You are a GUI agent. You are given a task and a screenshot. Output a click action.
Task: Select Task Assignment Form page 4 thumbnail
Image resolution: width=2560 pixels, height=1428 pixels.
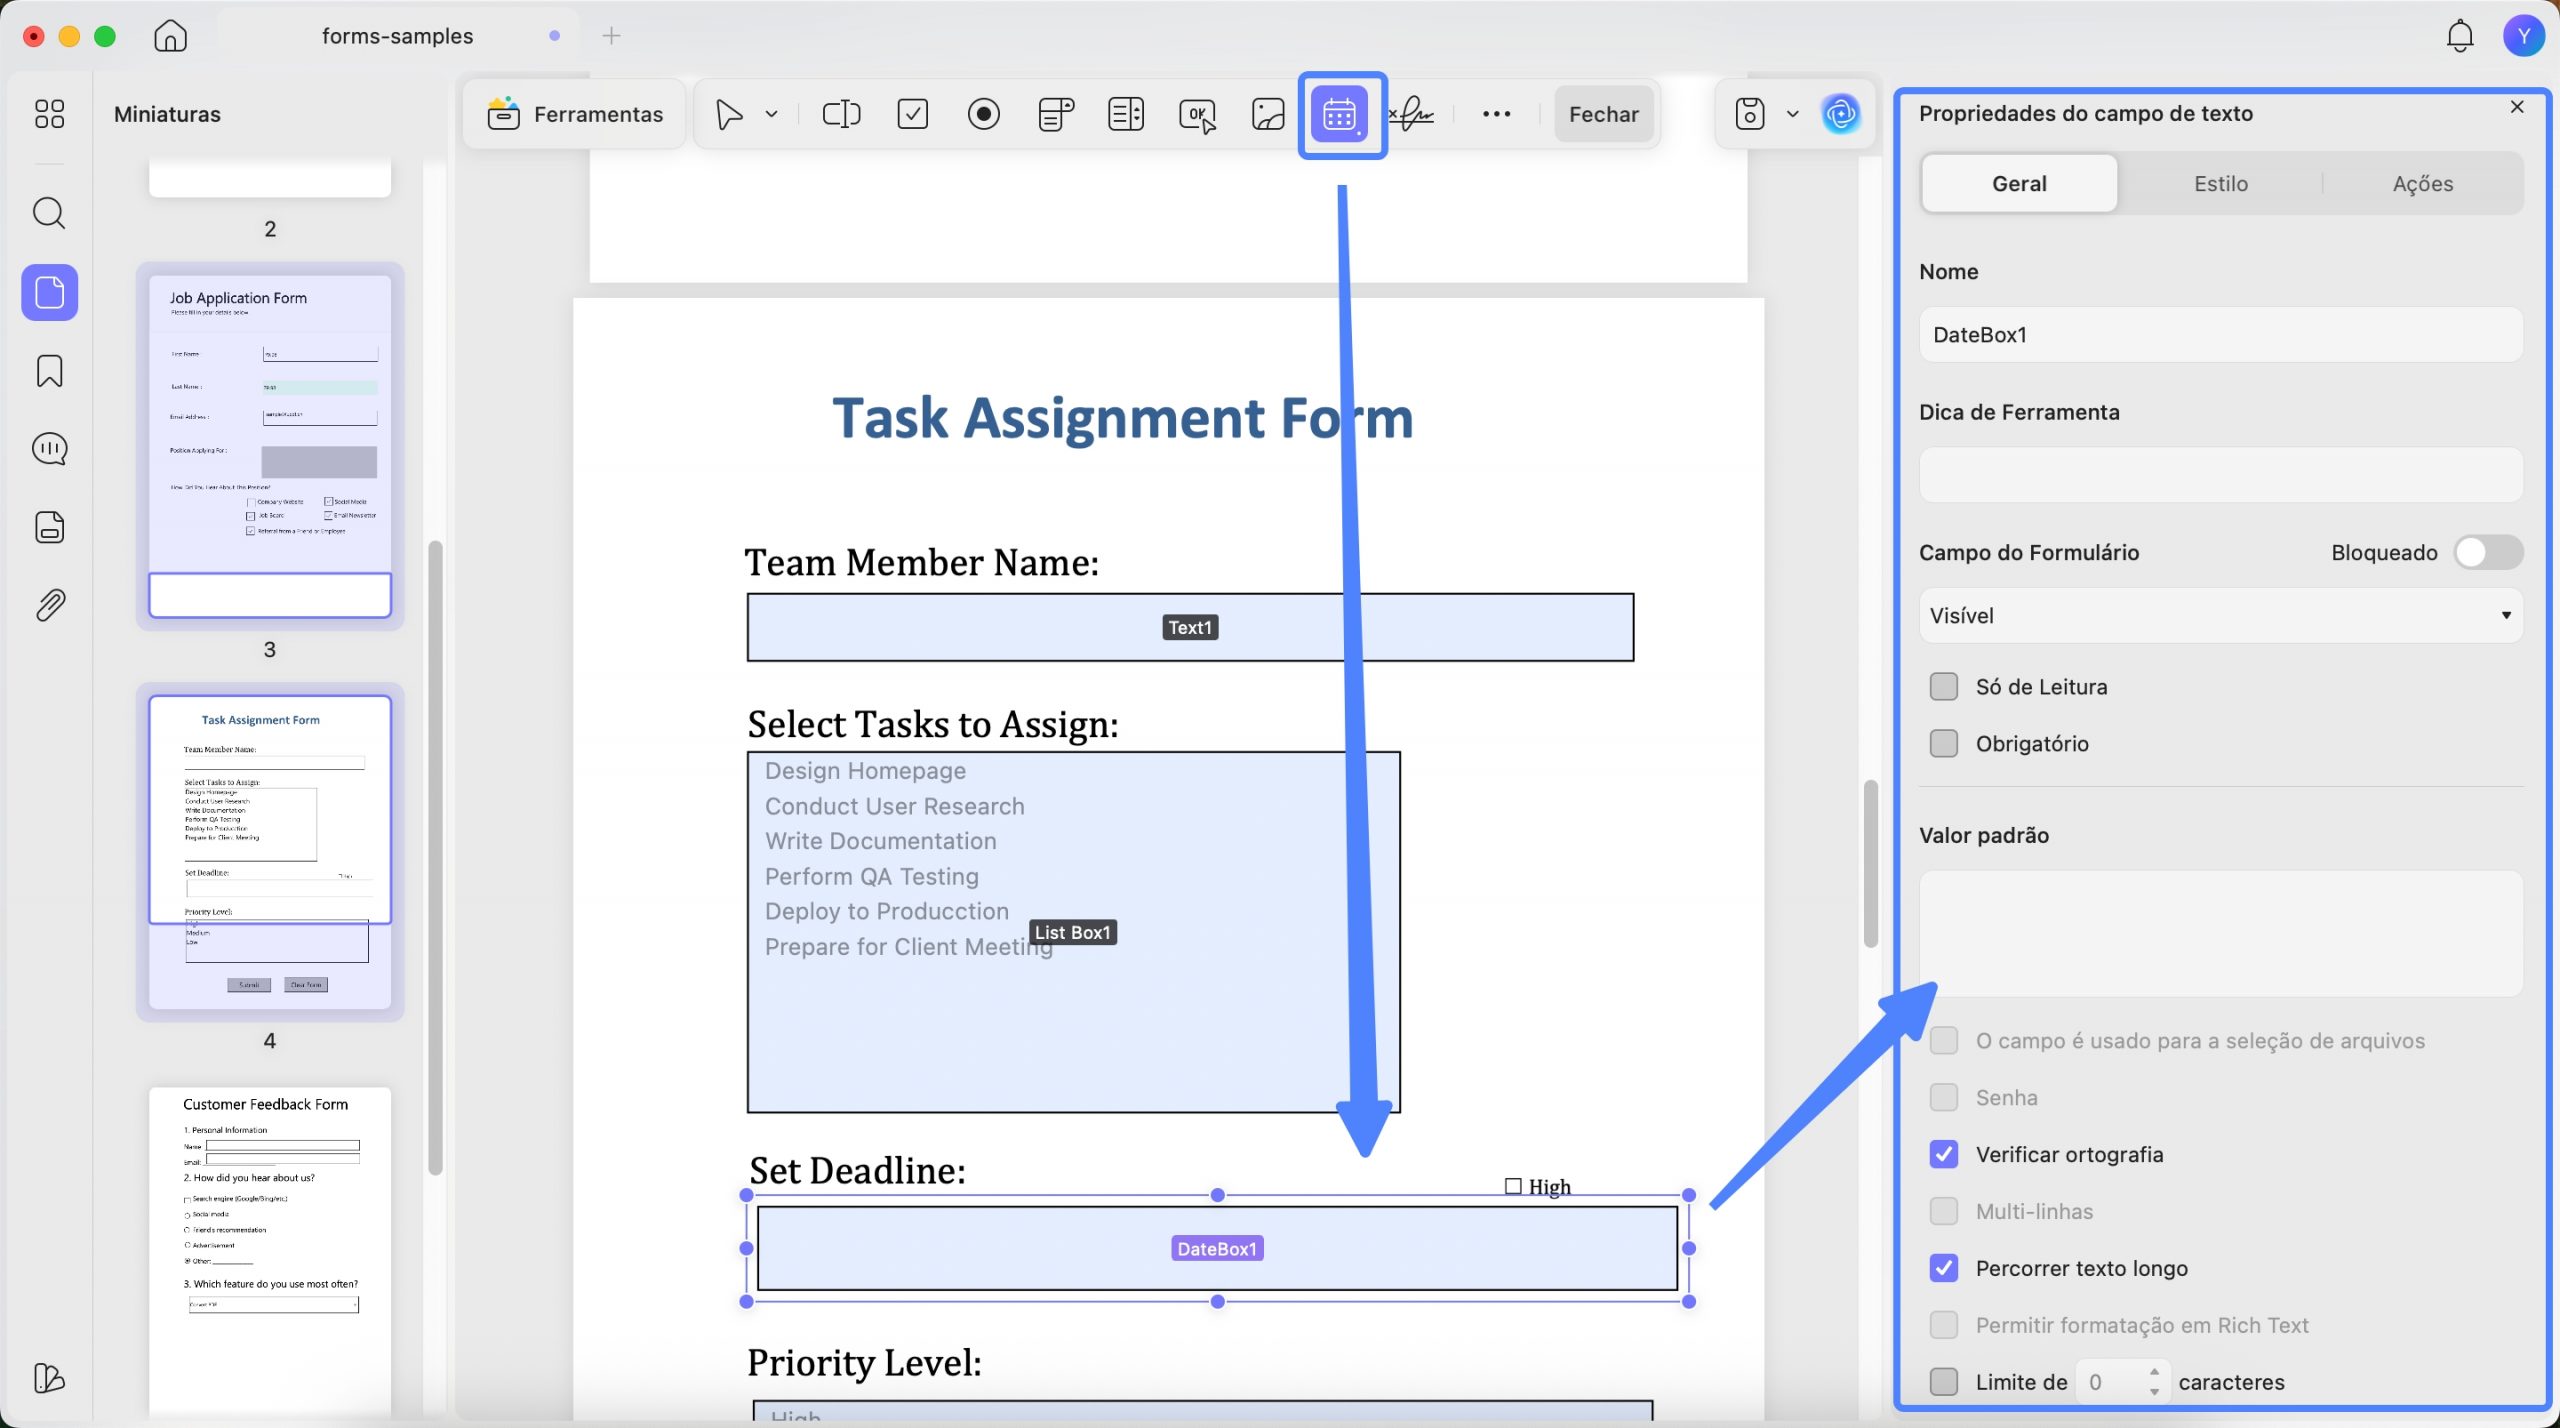(x=270, y=852)
